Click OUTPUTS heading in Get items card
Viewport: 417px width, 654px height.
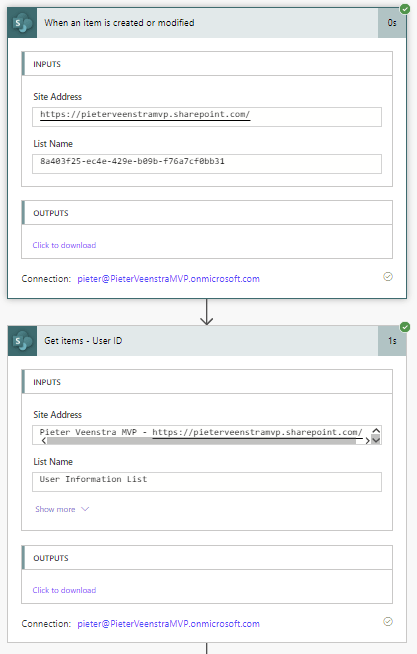[x=51, y=558]
